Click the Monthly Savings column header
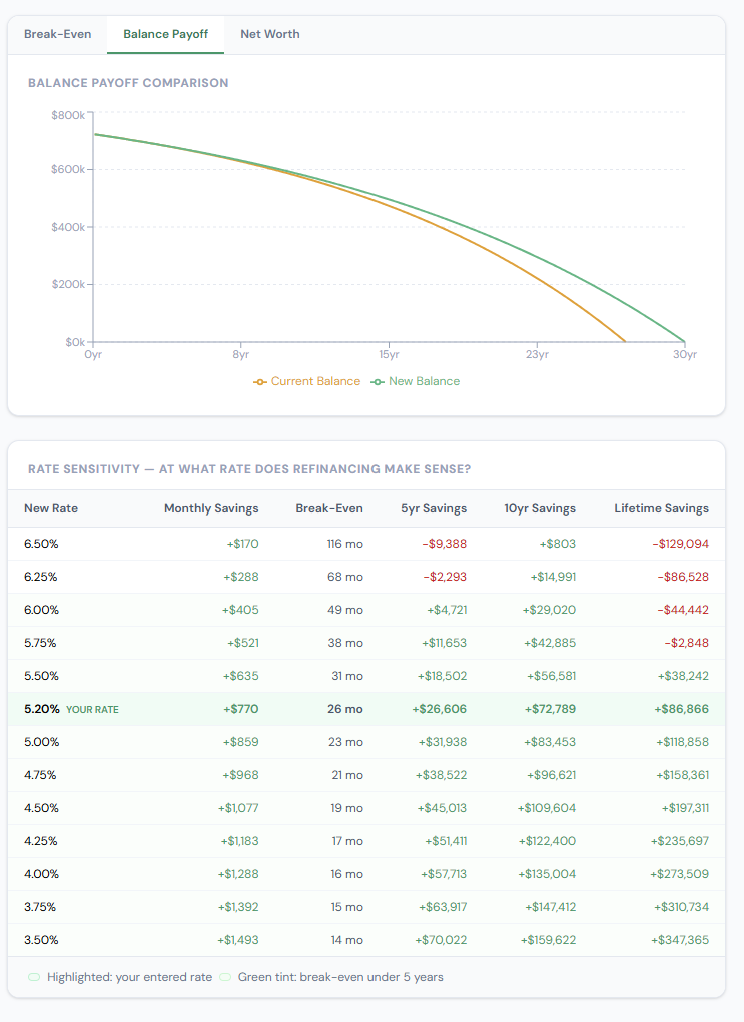 coord(211,508)
